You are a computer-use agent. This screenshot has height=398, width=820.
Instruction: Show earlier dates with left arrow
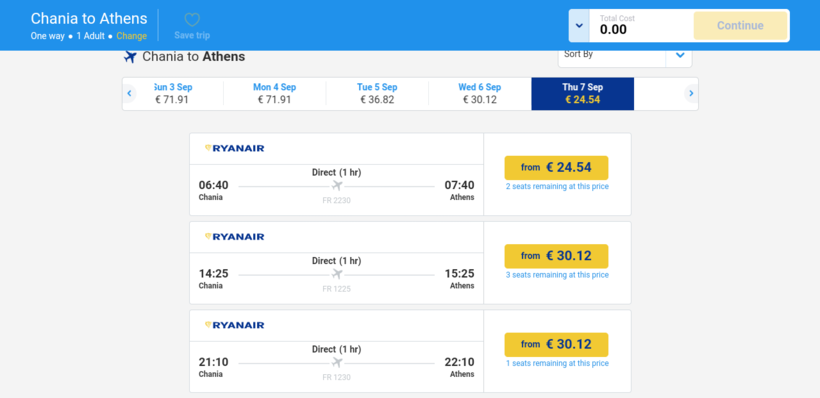click(129, 94)
